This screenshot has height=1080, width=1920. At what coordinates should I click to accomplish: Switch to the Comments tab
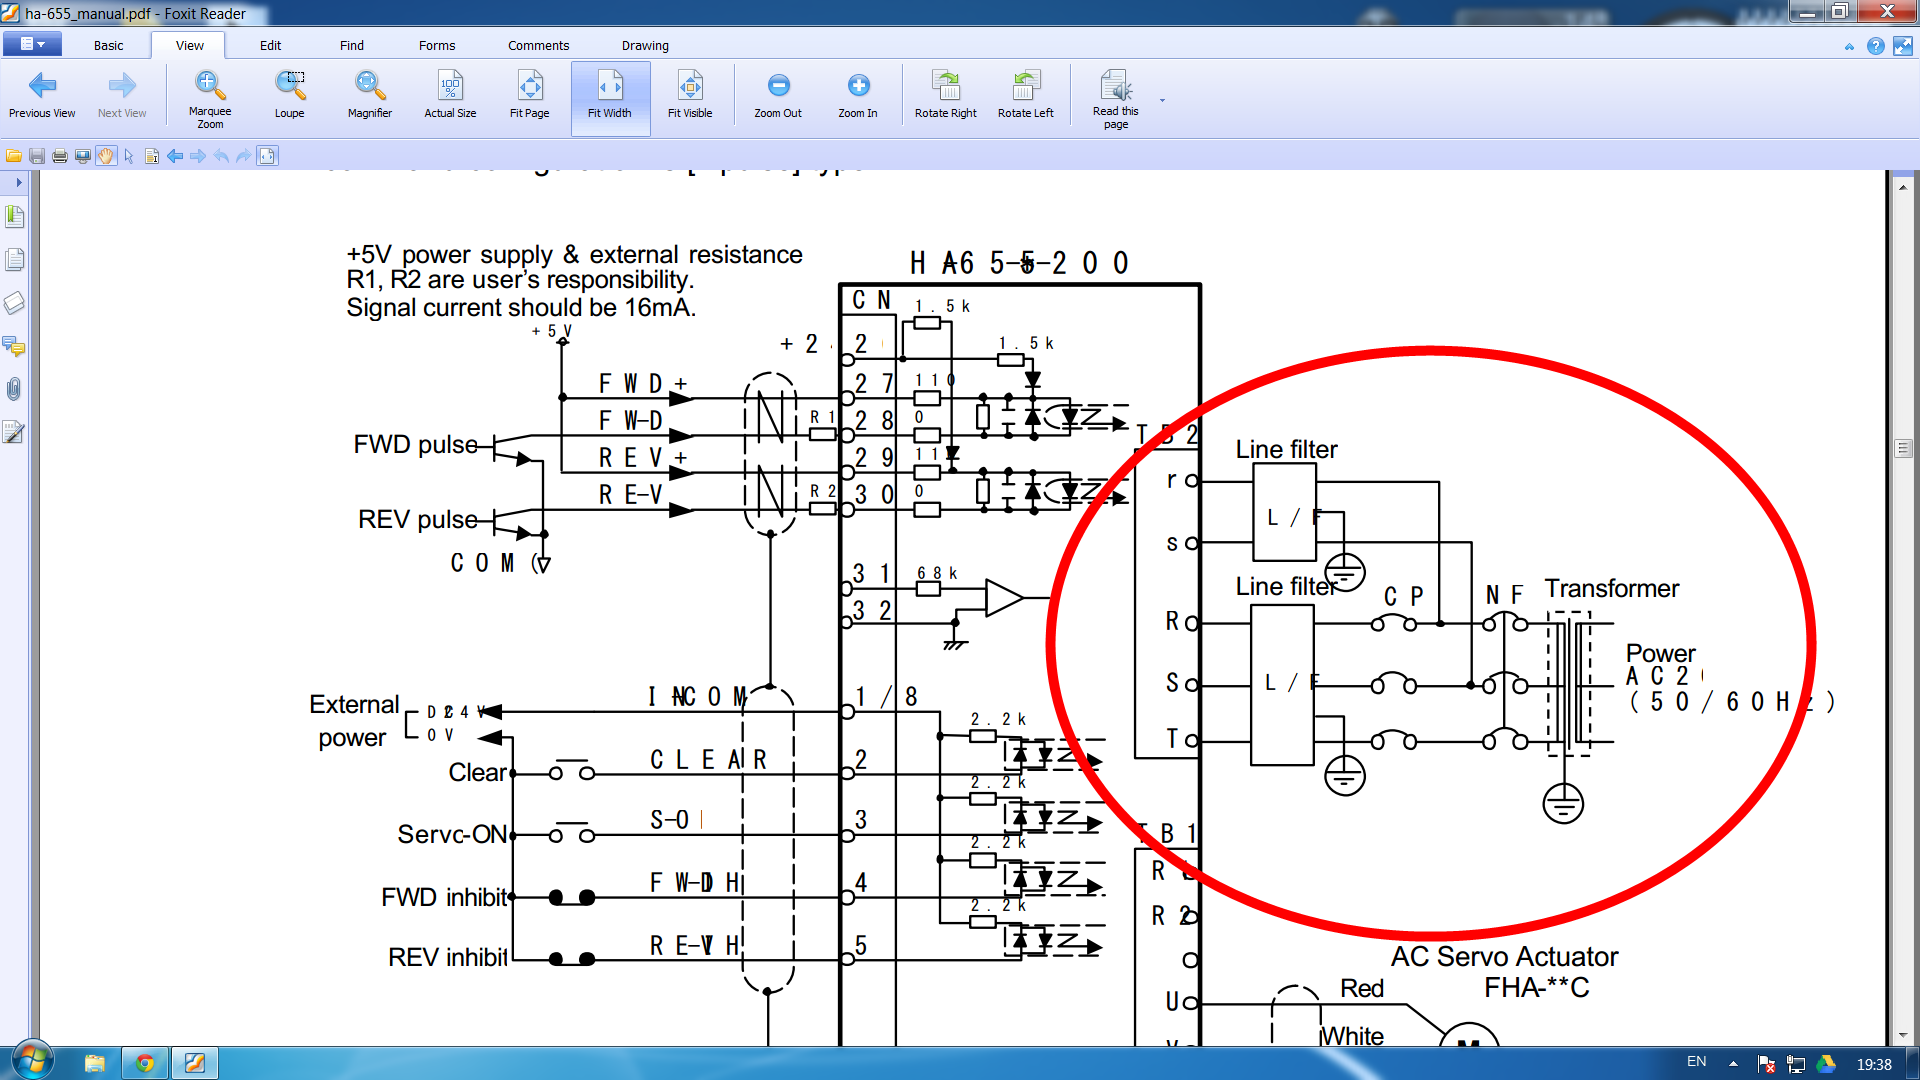[538, 45]
